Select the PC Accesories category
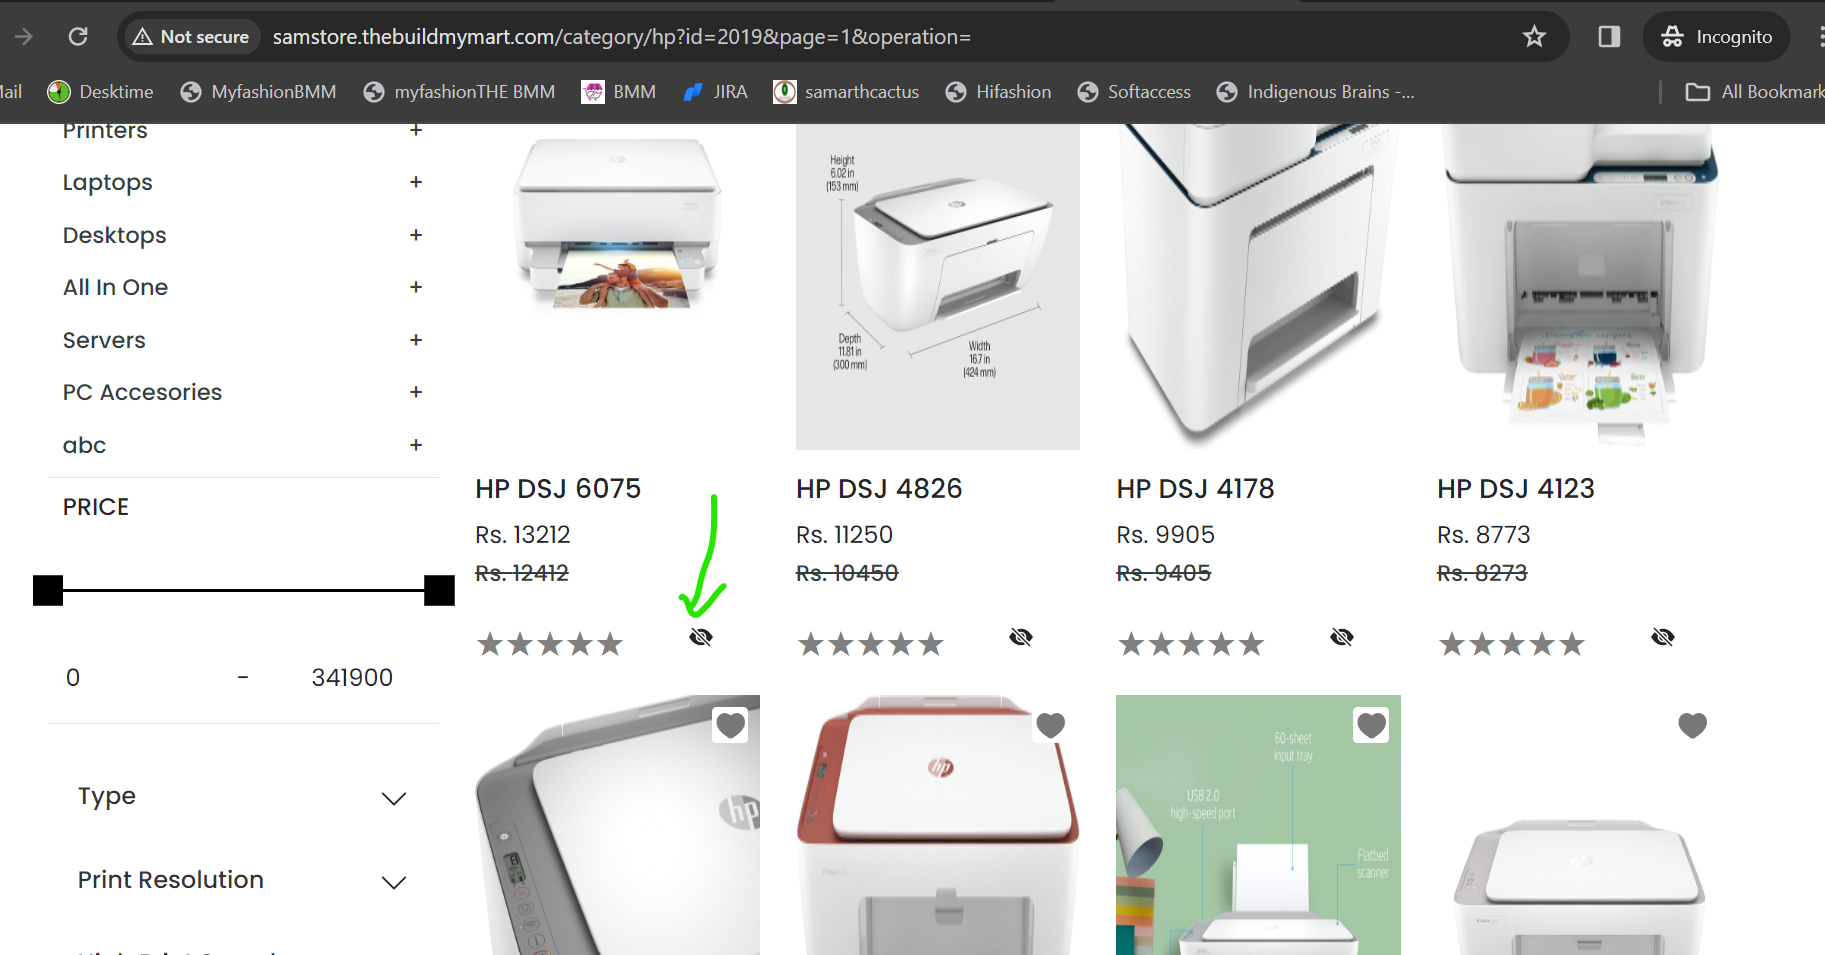This screenshot has height=955, width=1825. [x=143, y=392]
